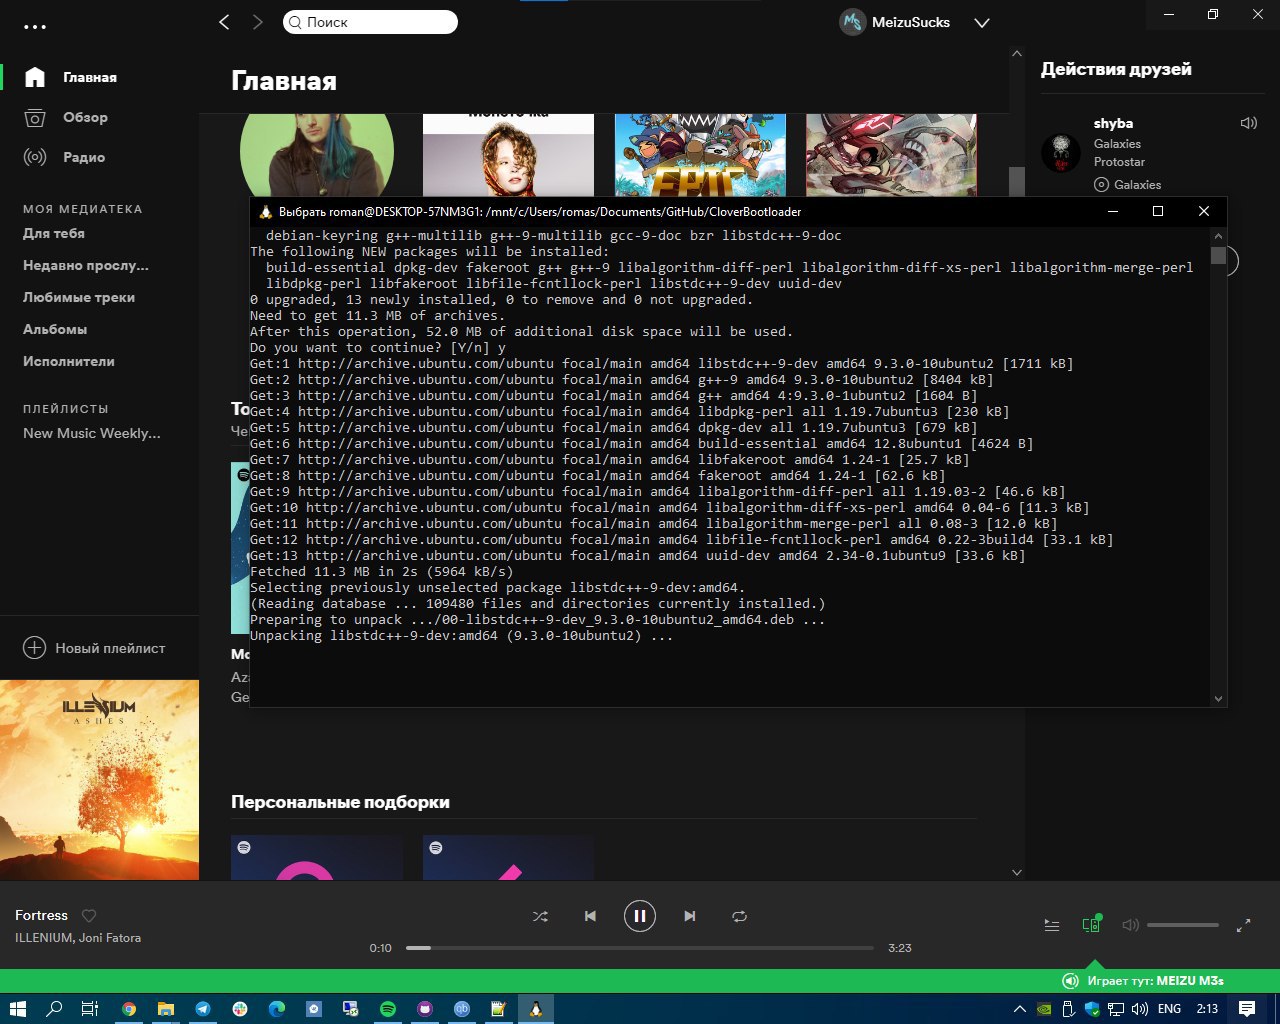The height and width of the screenshot is (1024, 1280).
Task: Open system volume tray icon
Action: [1140, 1009]
